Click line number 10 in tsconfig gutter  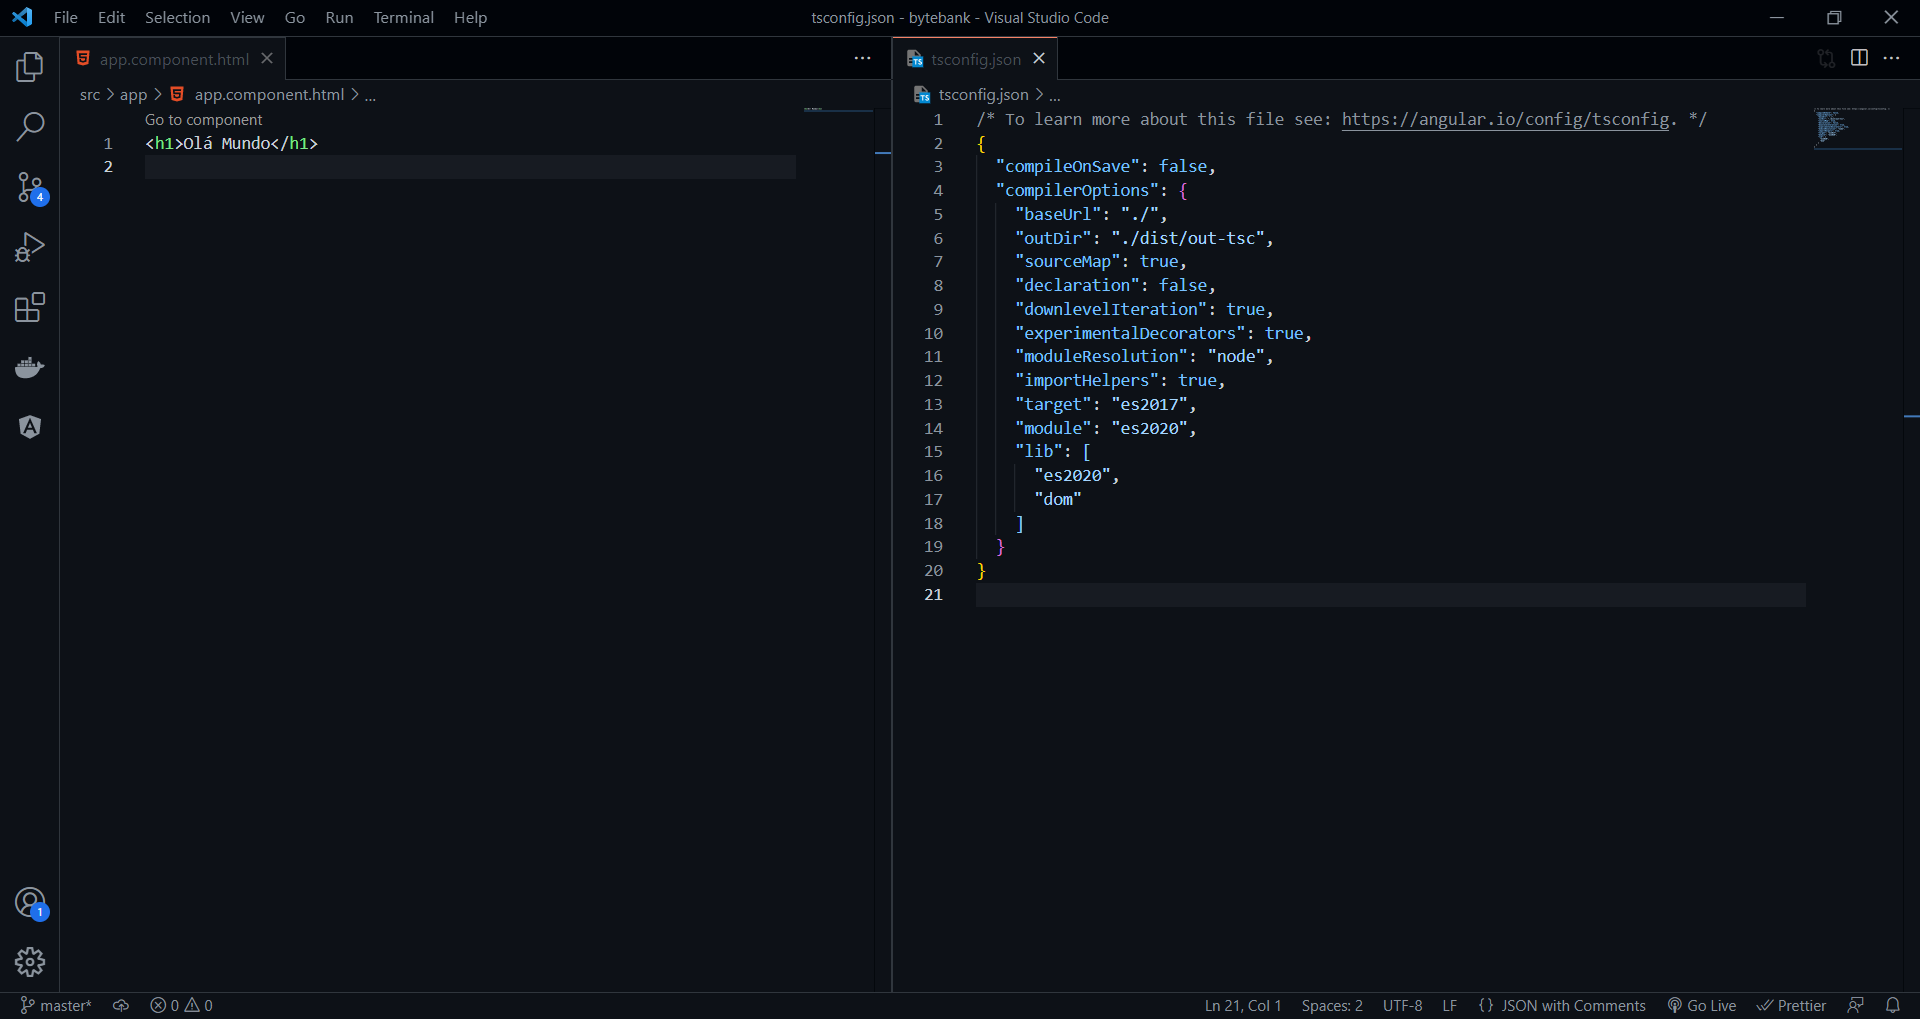[933, 333]
